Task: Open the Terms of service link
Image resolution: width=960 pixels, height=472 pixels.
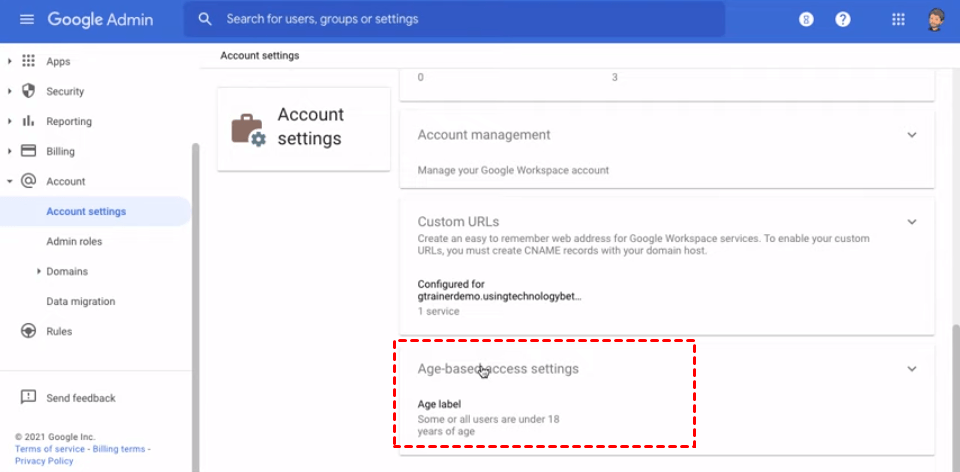Action: (50, 449)
